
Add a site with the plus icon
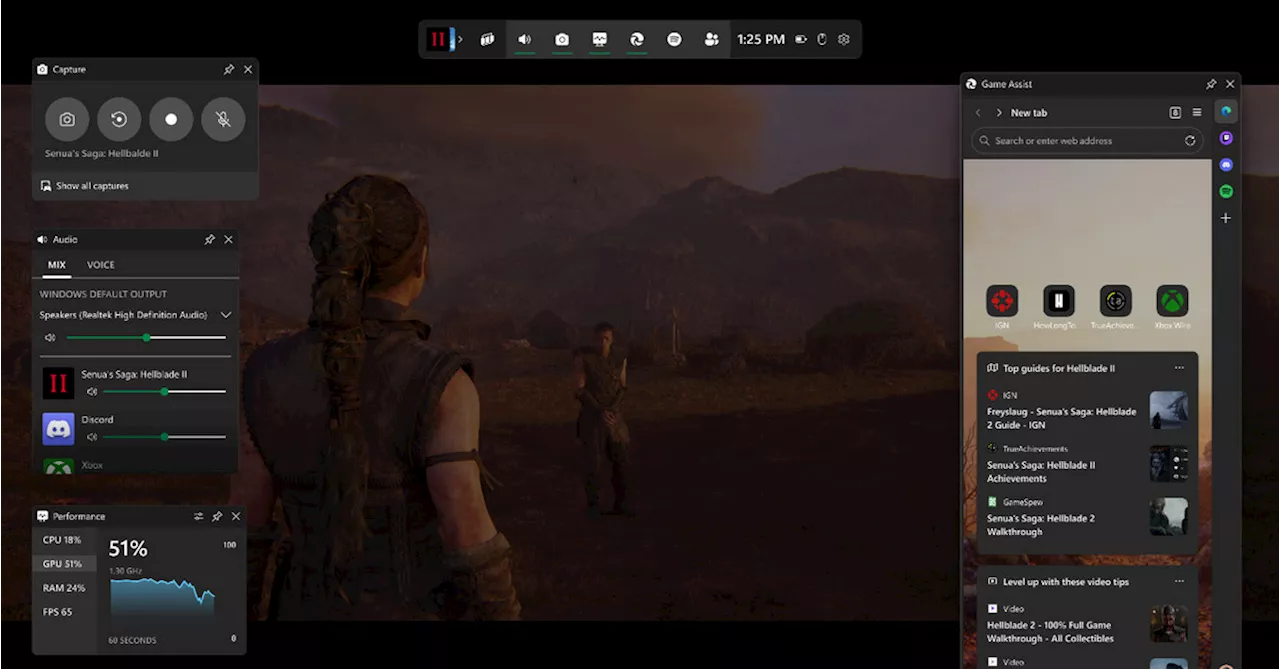[x=1226, y=218]
